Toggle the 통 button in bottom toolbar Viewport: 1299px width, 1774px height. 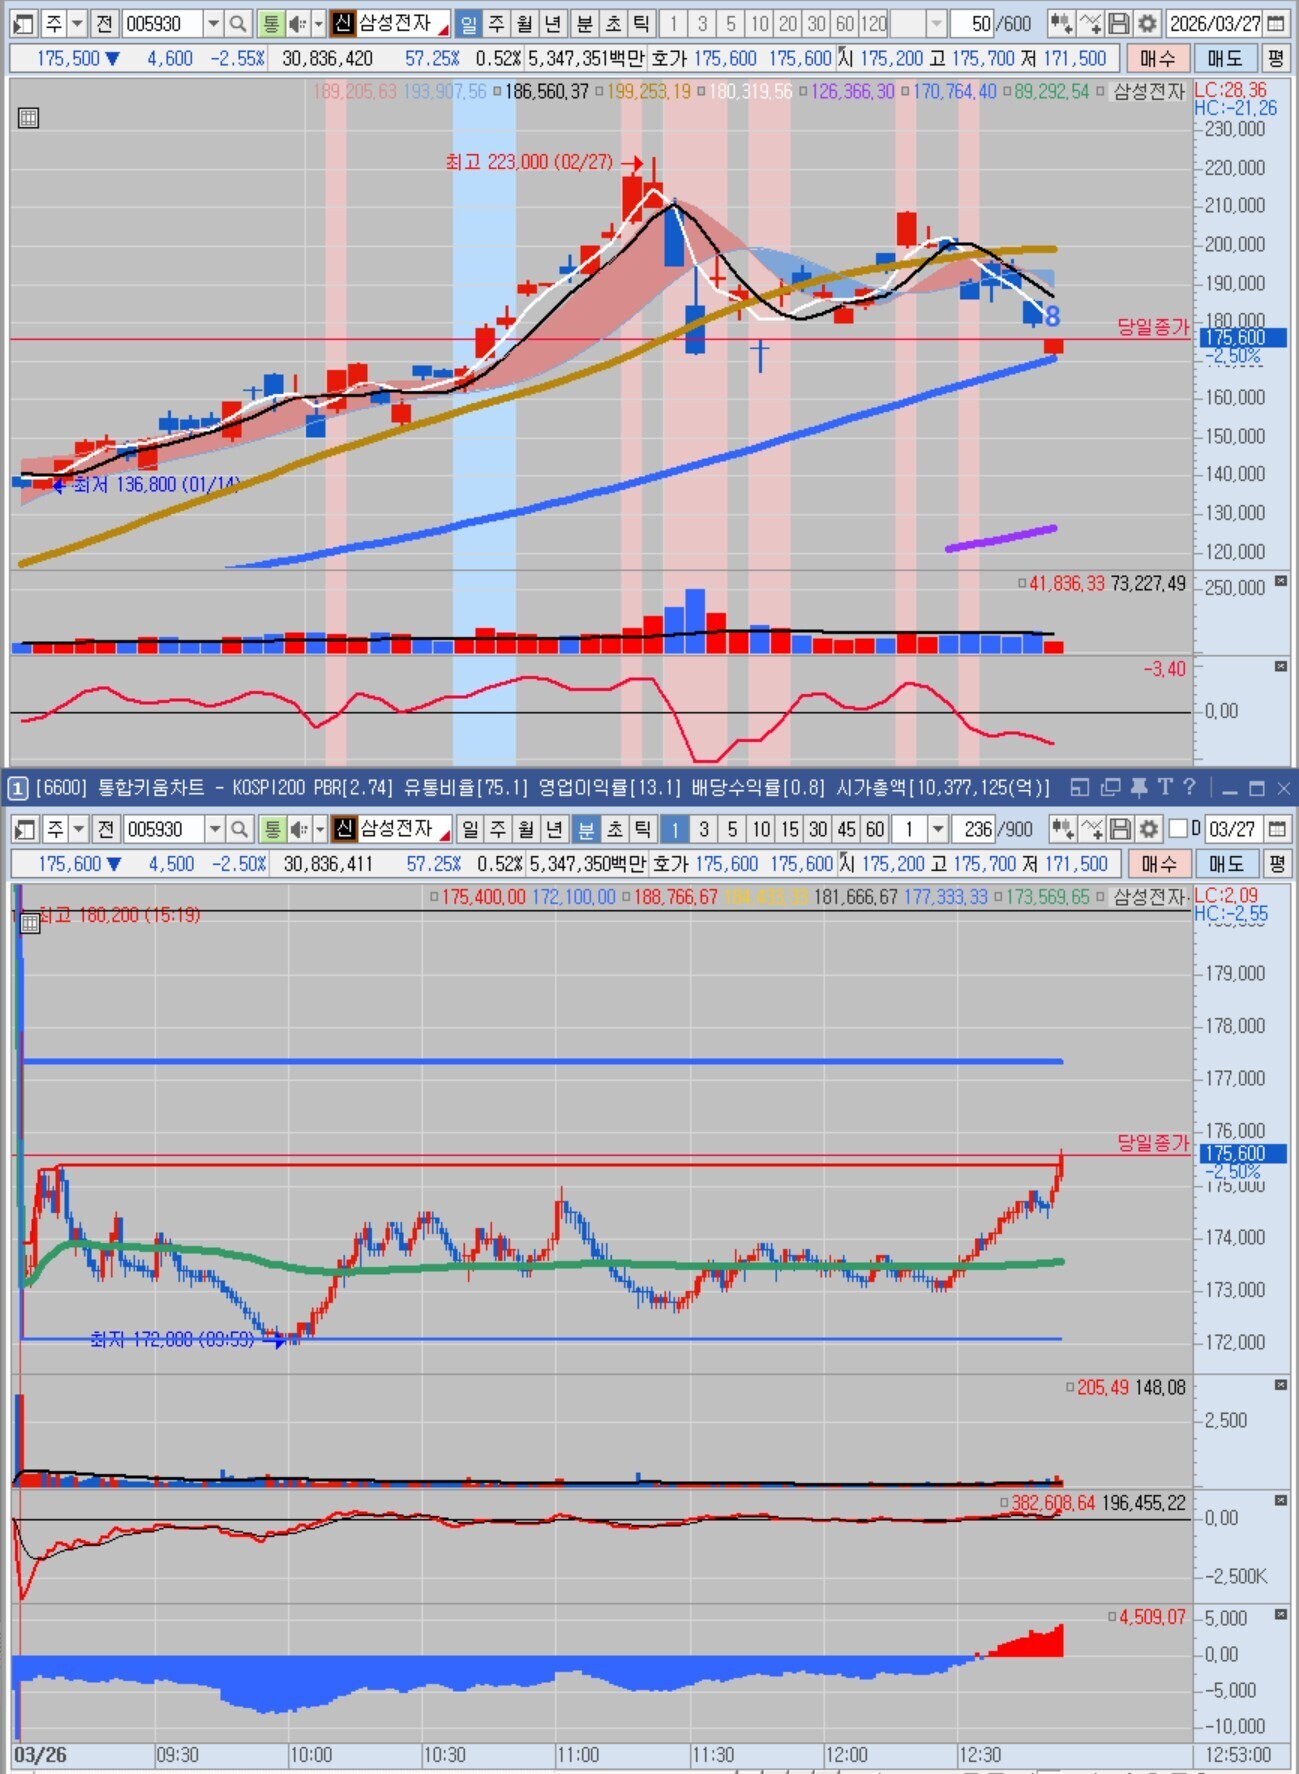pos(272,829)
